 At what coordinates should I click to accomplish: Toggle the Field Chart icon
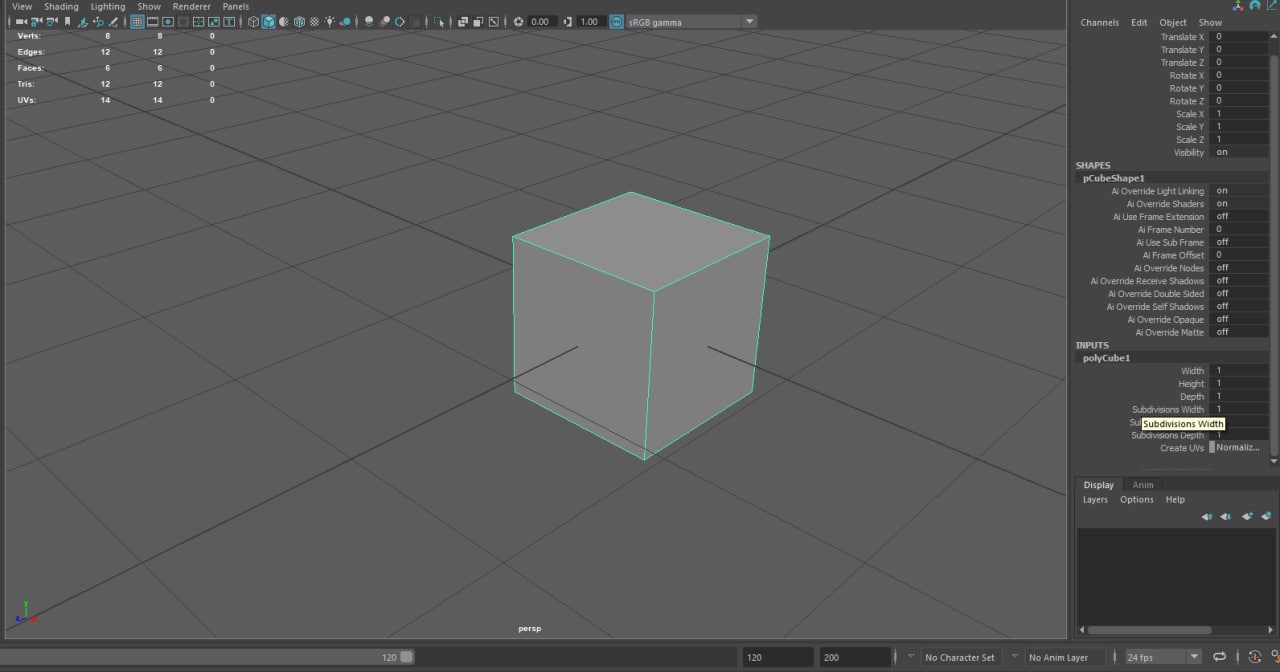[x=198, y=21]
